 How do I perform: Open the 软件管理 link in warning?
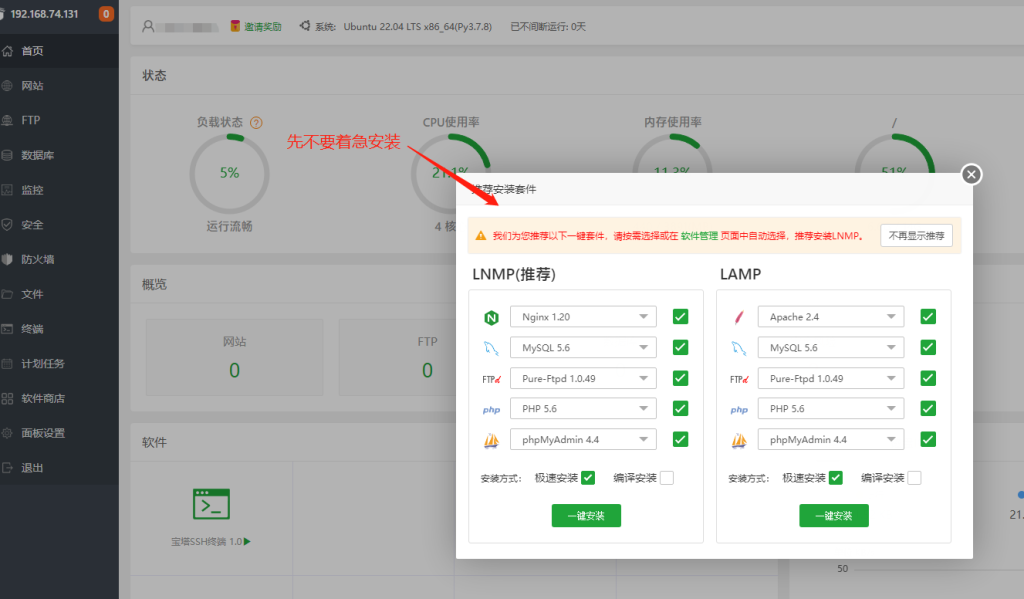[x=699, y=236]
